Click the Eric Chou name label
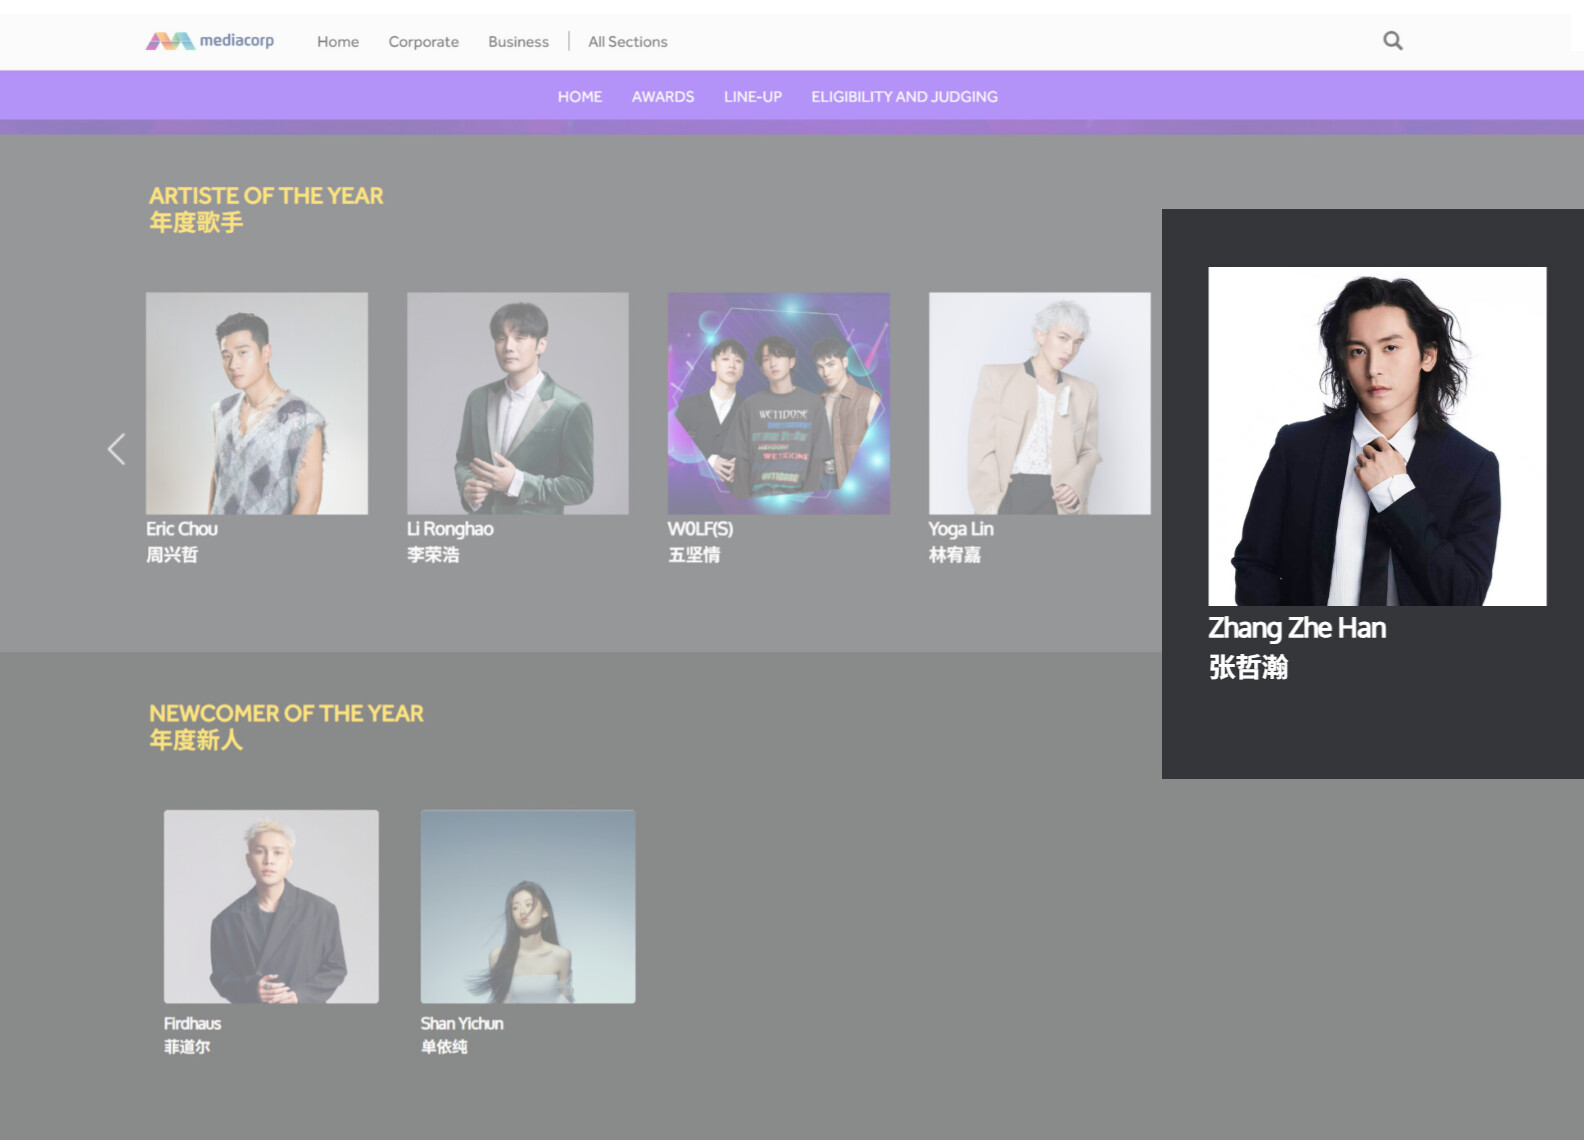1584x1140 pixels. click(x=182, y=529)
